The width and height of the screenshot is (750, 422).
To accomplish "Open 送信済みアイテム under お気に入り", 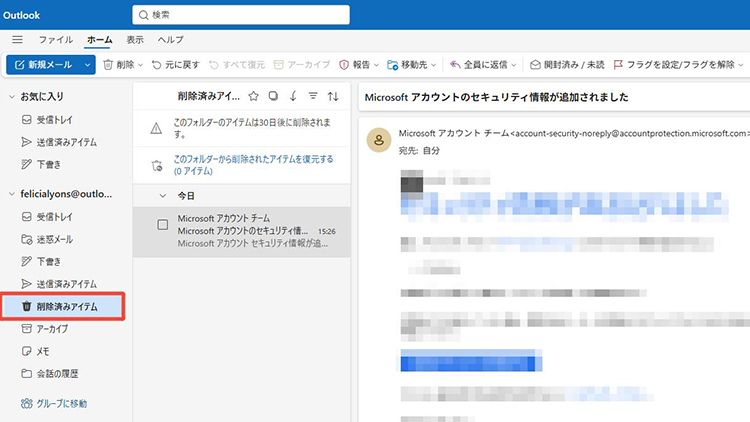I will [66, 142].
